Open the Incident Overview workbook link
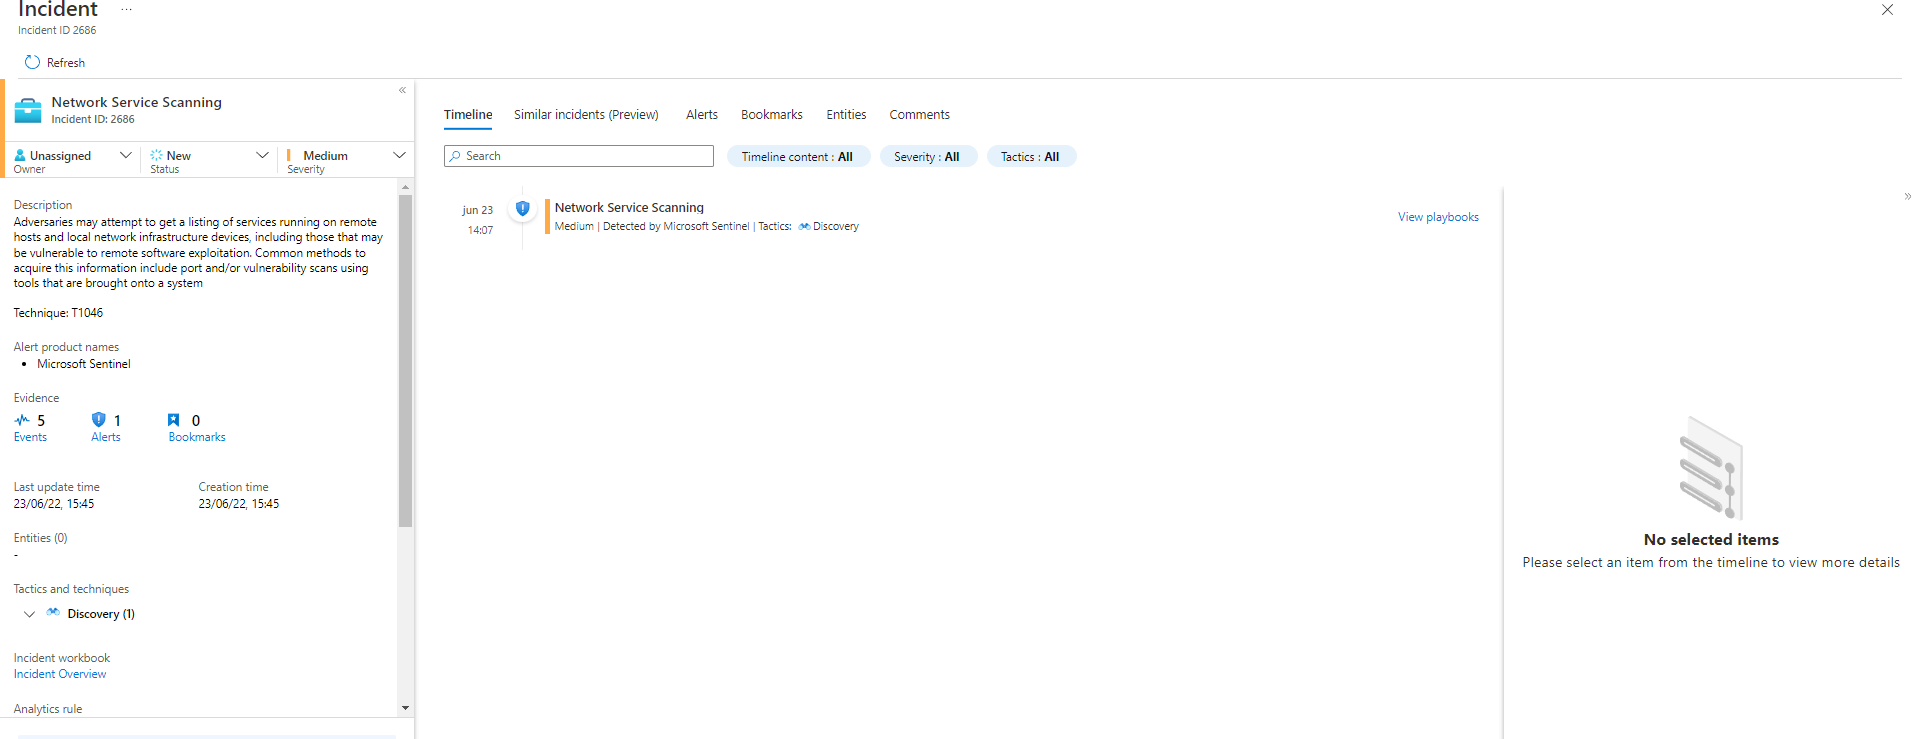Viewport: 1915px width, 739px height. coord(60,674)
